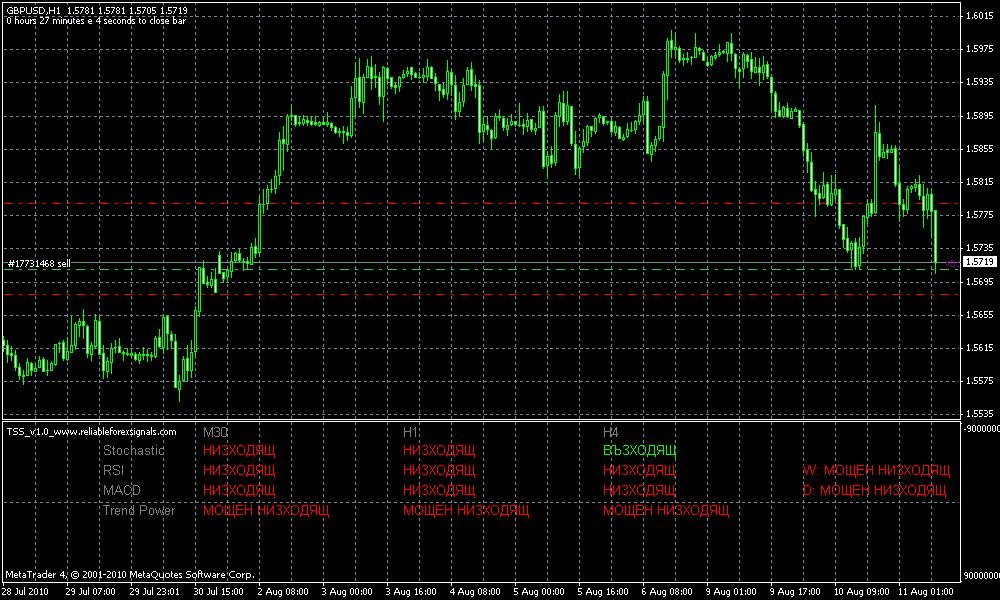The image size is (1000, 600).
Task: Click the "MACD" row label
Action: tap(122, 490)
